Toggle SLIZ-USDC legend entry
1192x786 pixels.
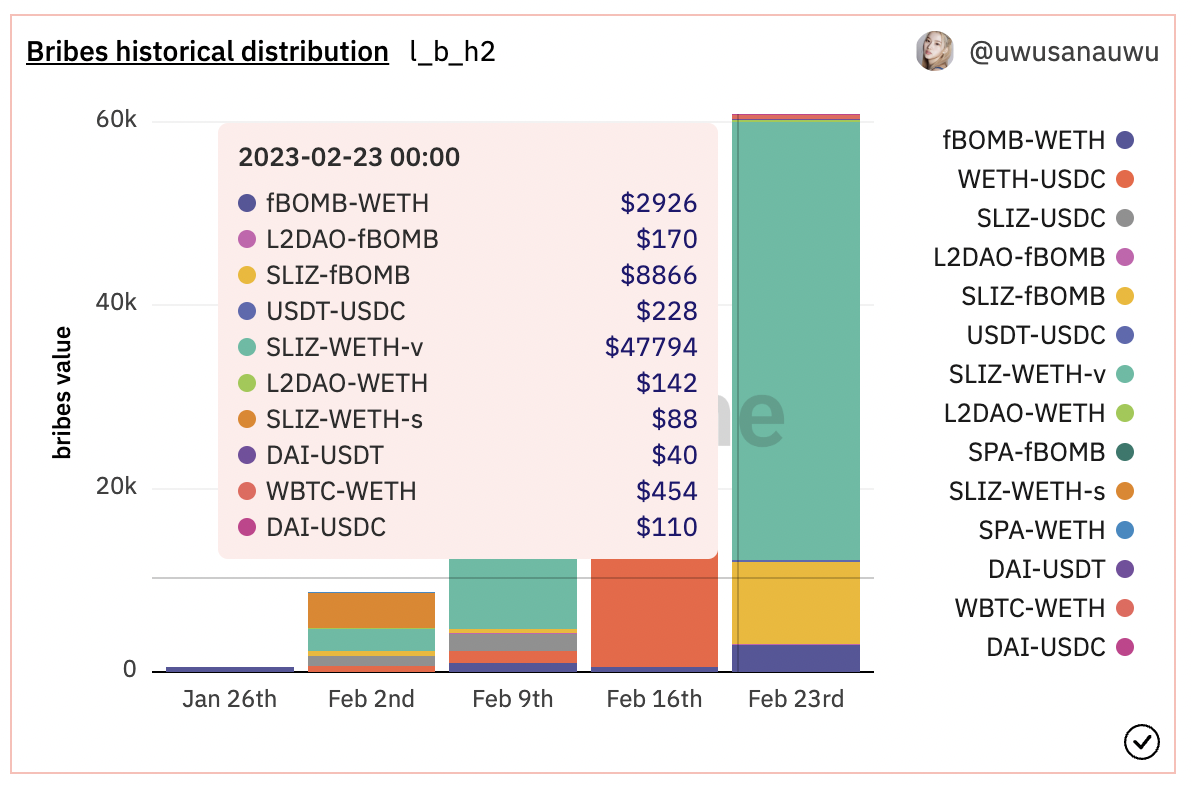(1054, 219)
